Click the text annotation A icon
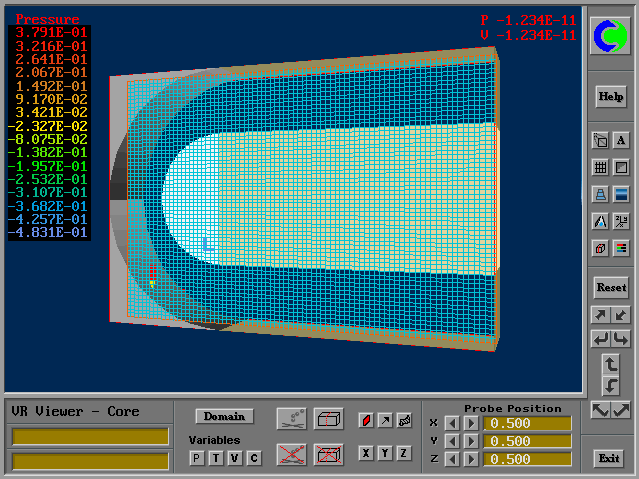This screenshot has height=479, width=639. coord(621,141)
